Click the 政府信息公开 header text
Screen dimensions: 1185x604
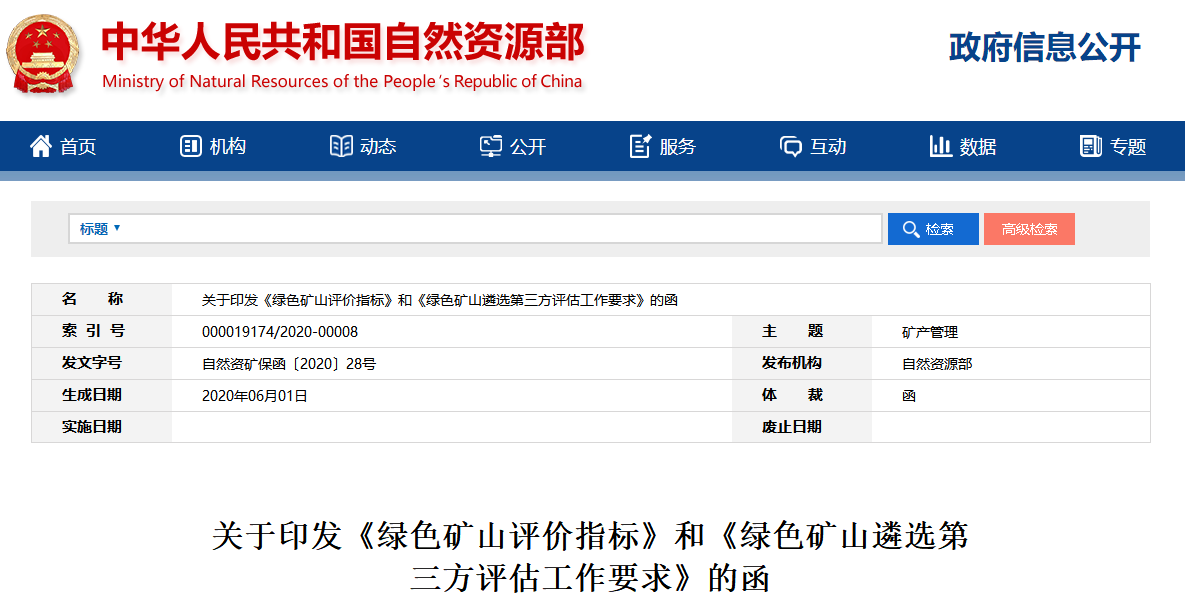[x=1044, y=47]
